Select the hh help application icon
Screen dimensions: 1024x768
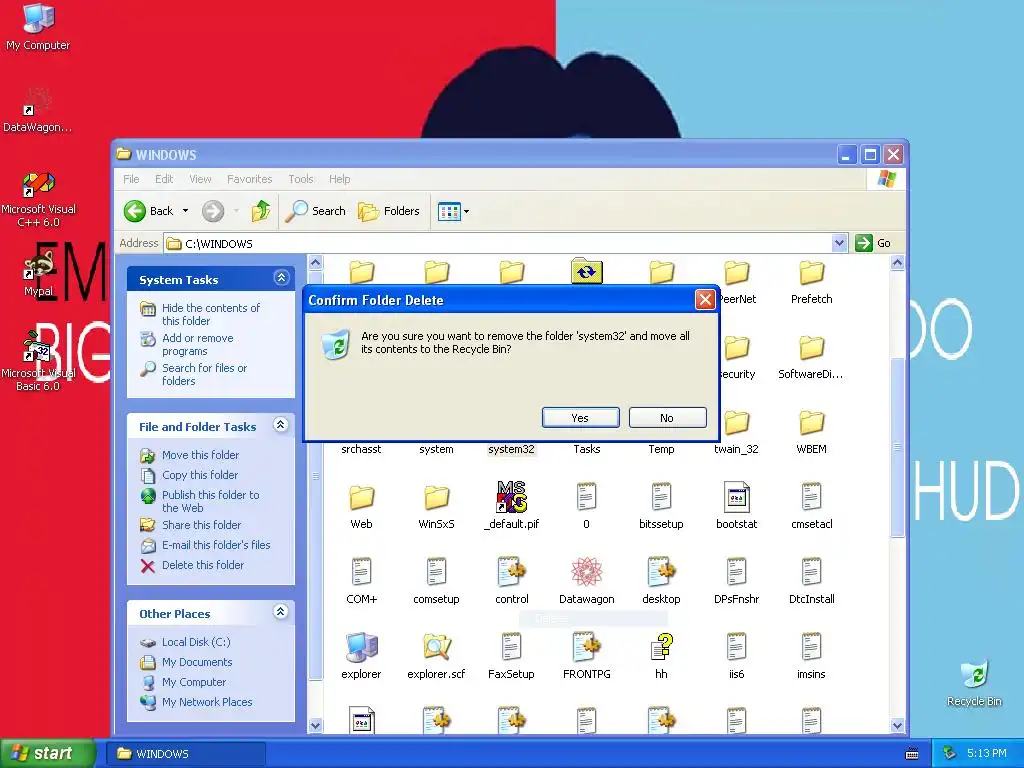tap(662, 647)
